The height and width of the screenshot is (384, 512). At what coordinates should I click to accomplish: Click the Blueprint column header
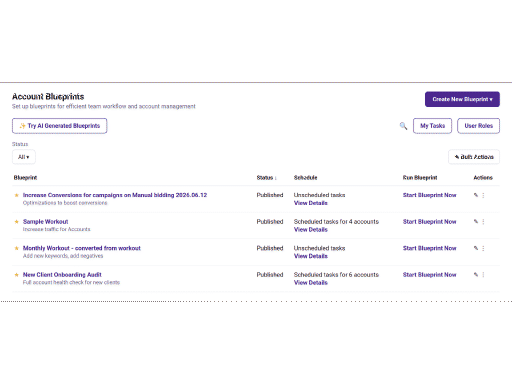(25, 178)
